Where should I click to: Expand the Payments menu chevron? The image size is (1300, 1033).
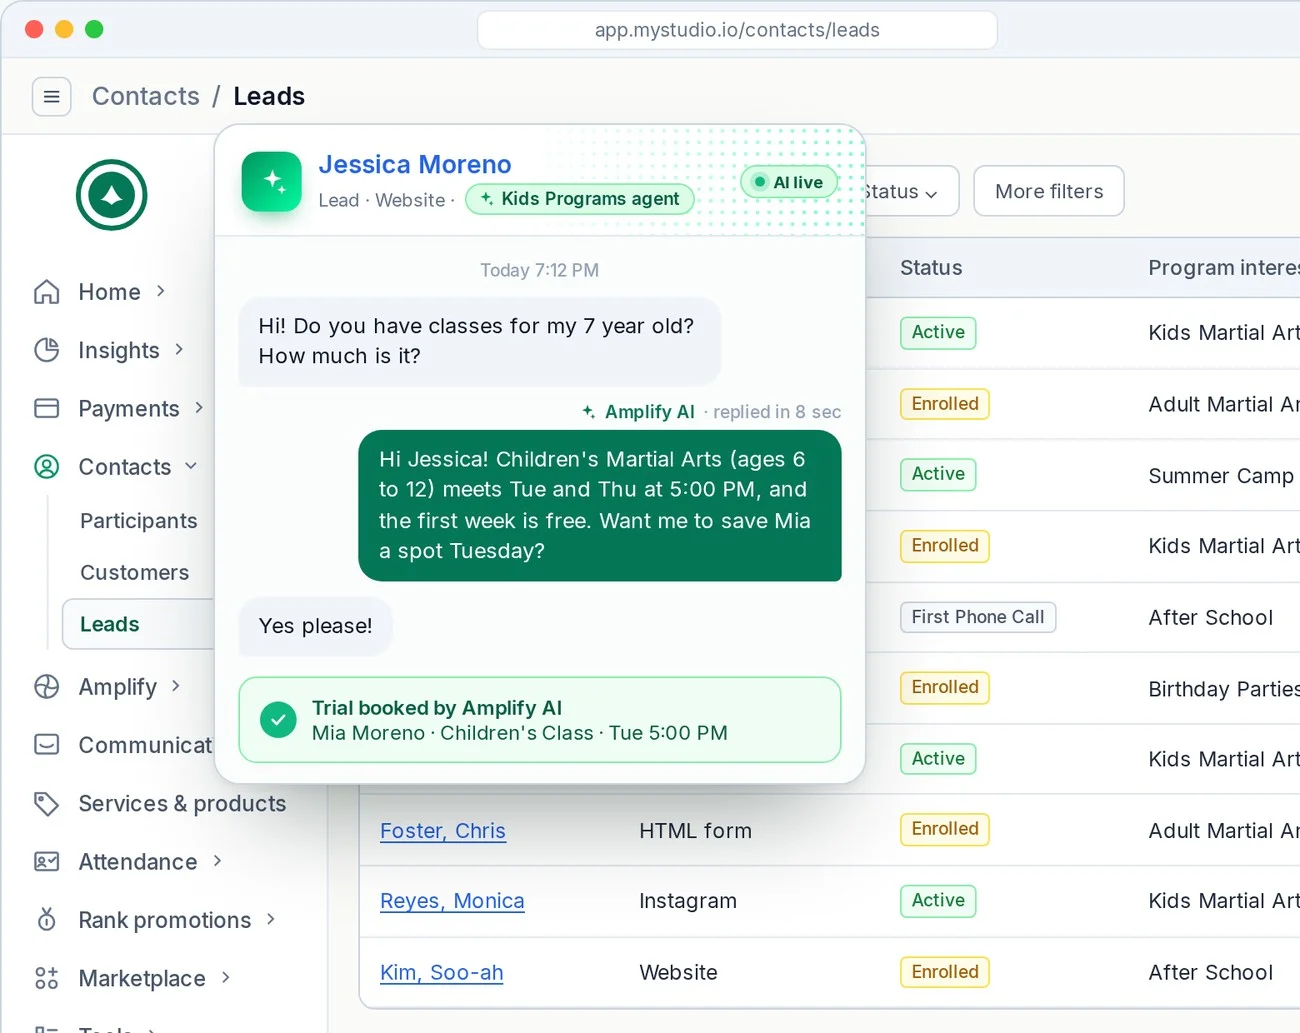pos(199,407)
